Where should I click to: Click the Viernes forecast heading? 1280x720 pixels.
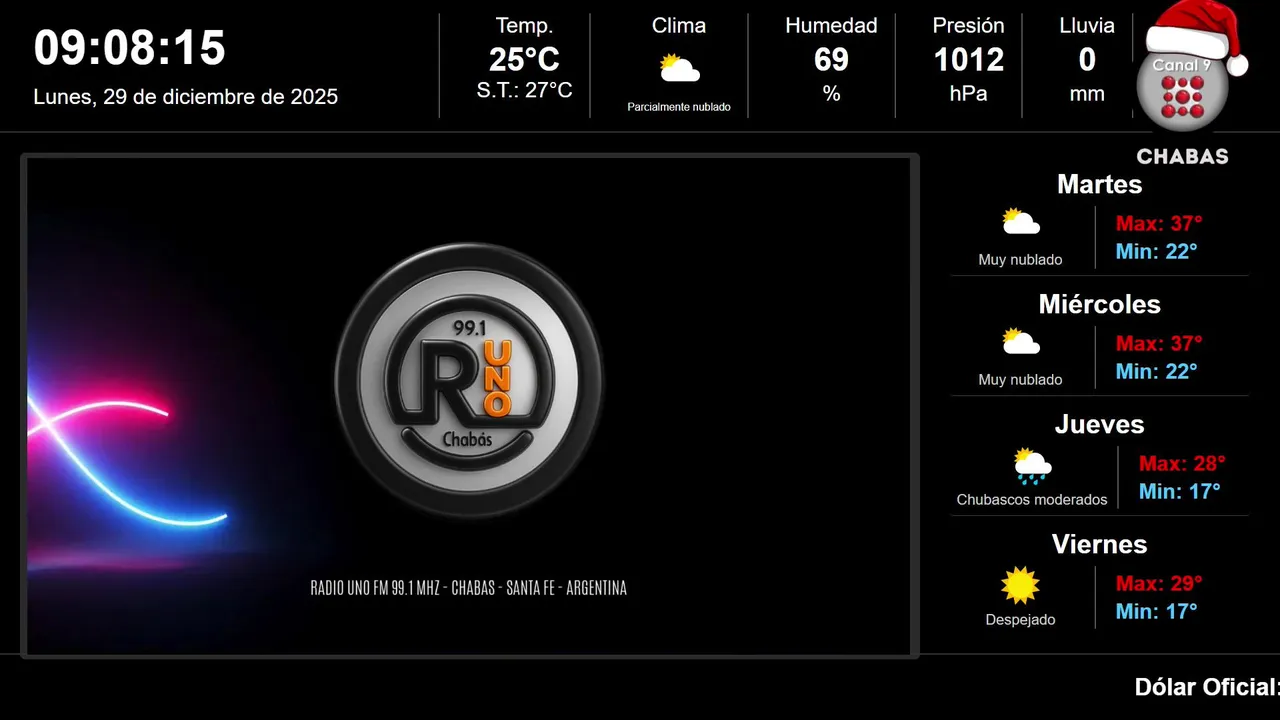tap(1099, 544)
